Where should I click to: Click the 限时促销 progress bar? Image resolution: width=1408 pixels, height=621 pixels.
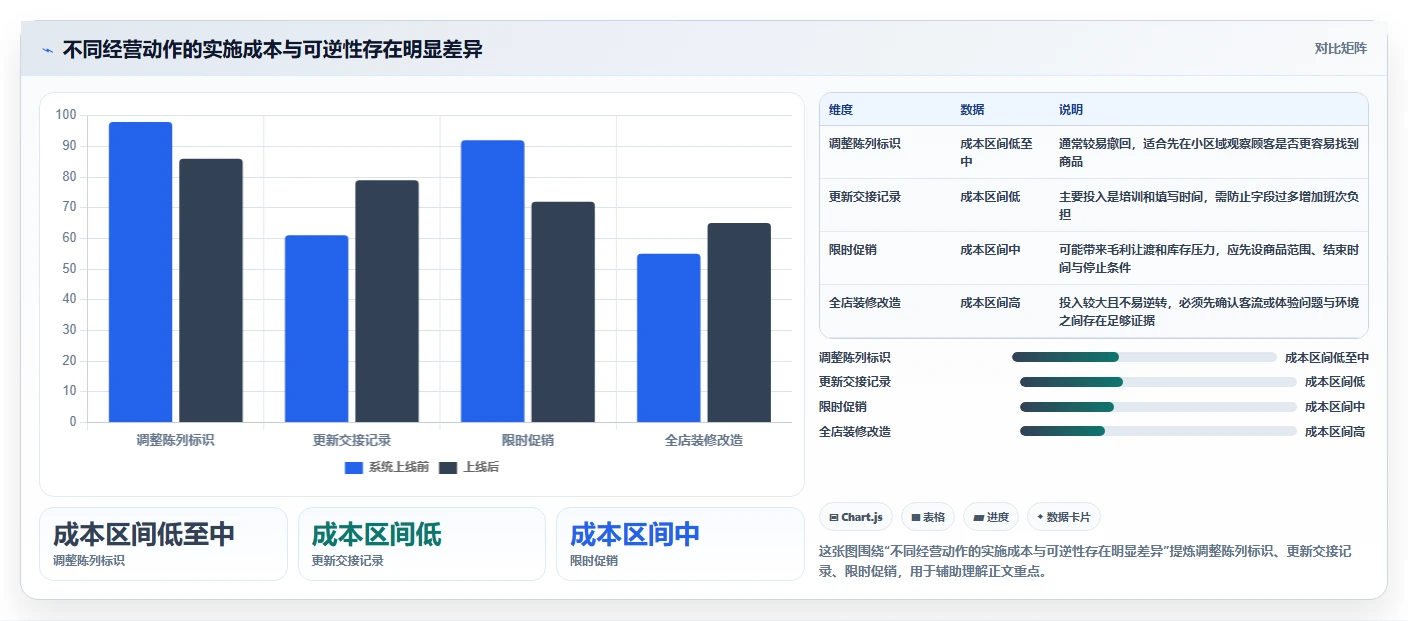coord(1158,407)
